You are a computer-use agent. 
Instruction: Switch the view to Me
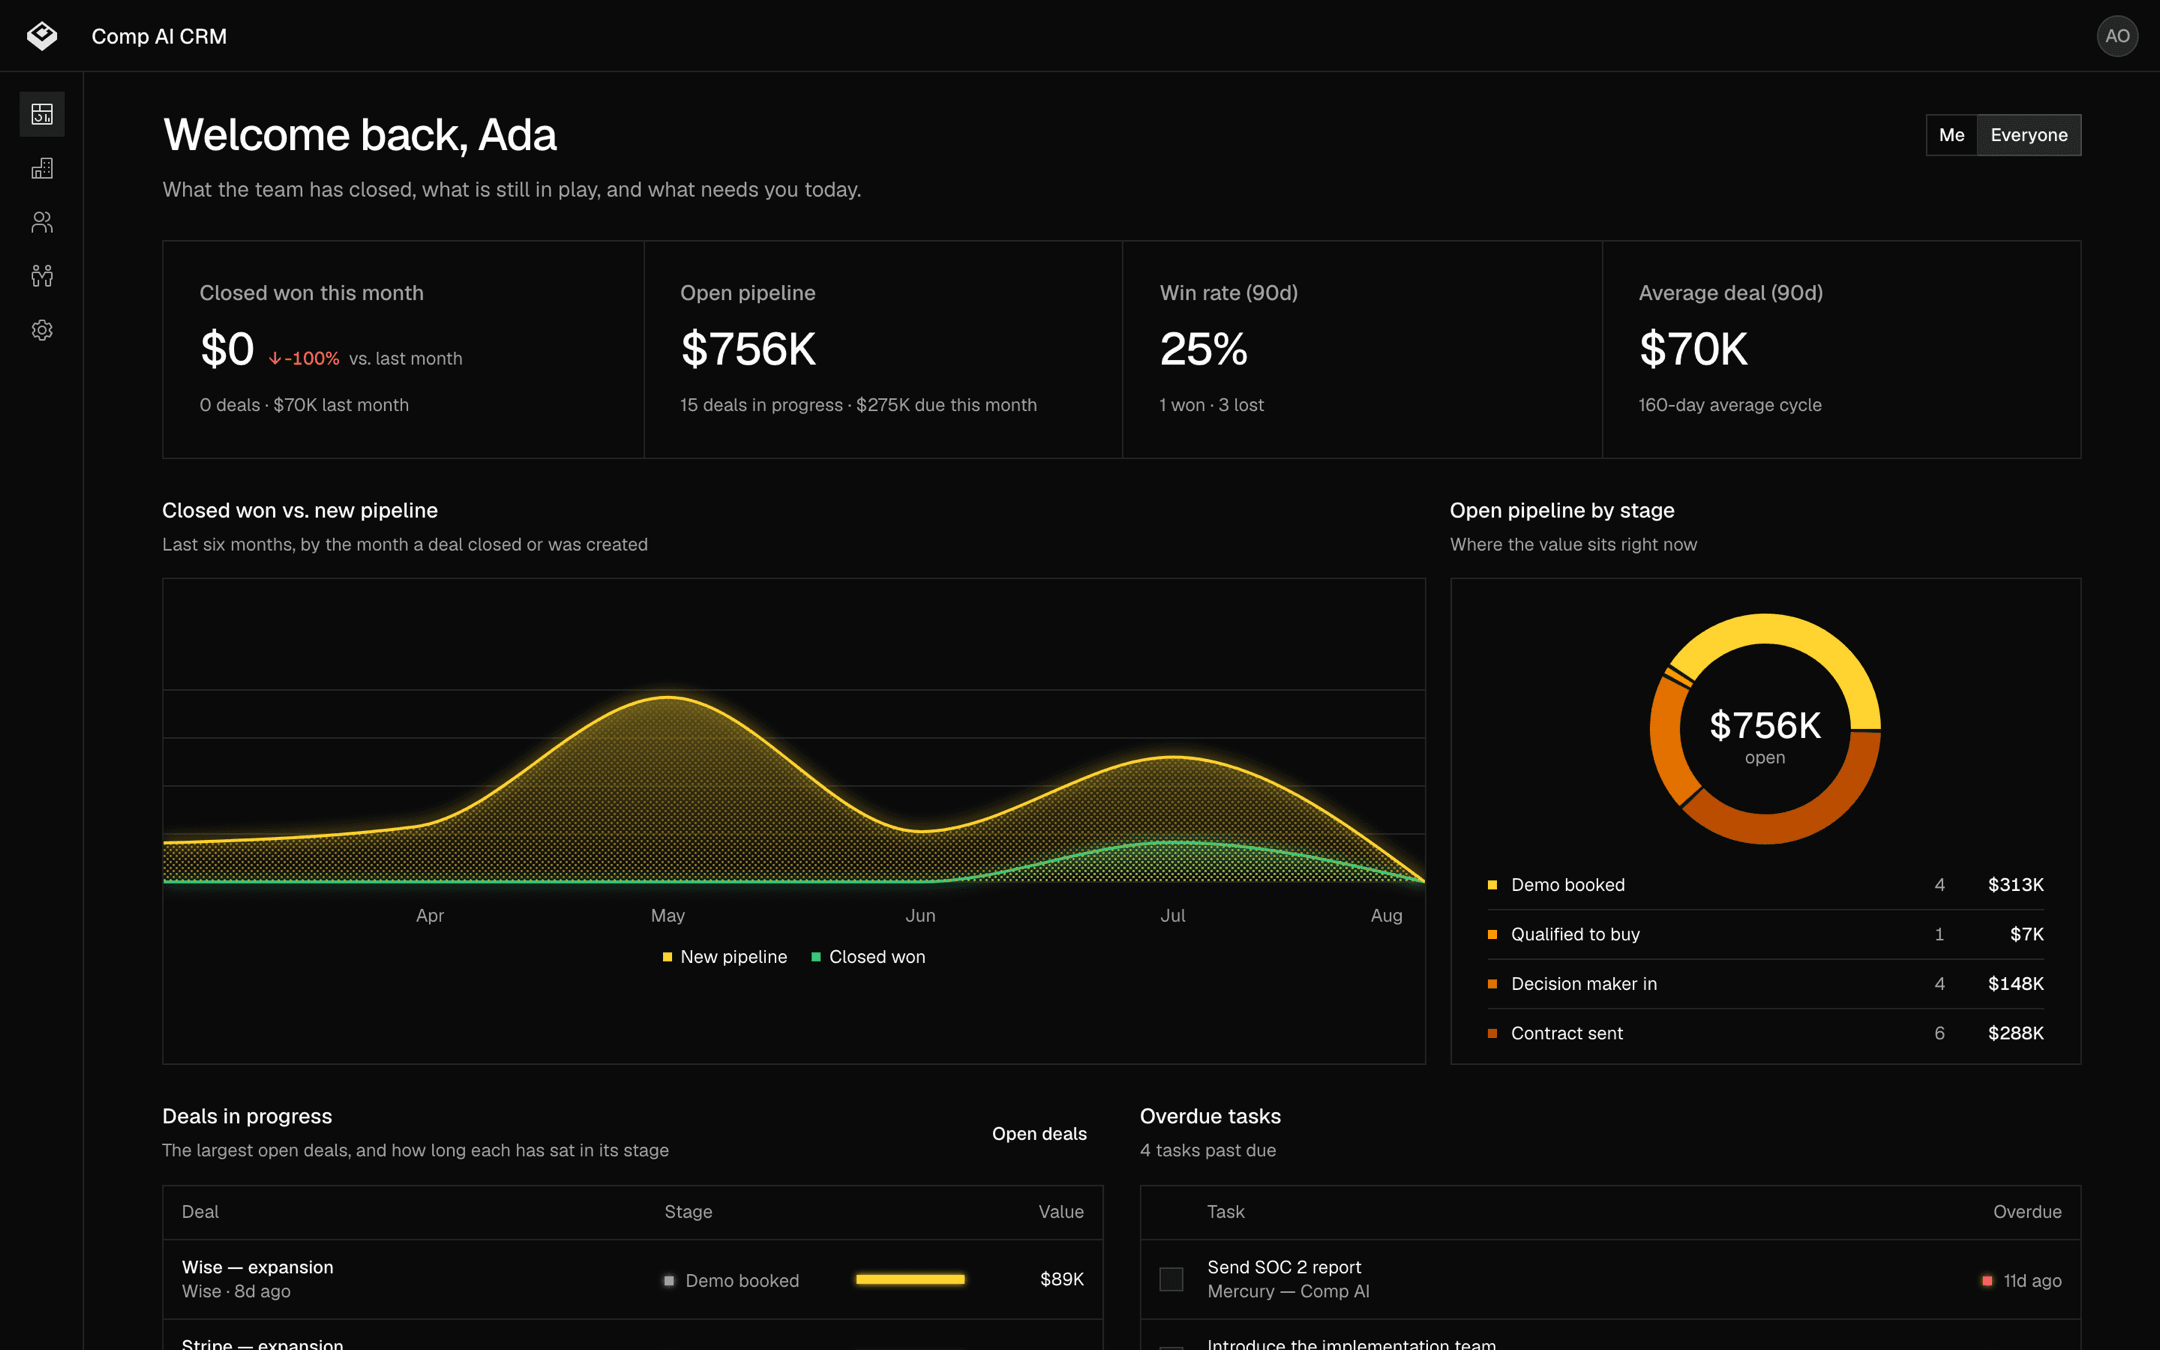(1951, 135)
